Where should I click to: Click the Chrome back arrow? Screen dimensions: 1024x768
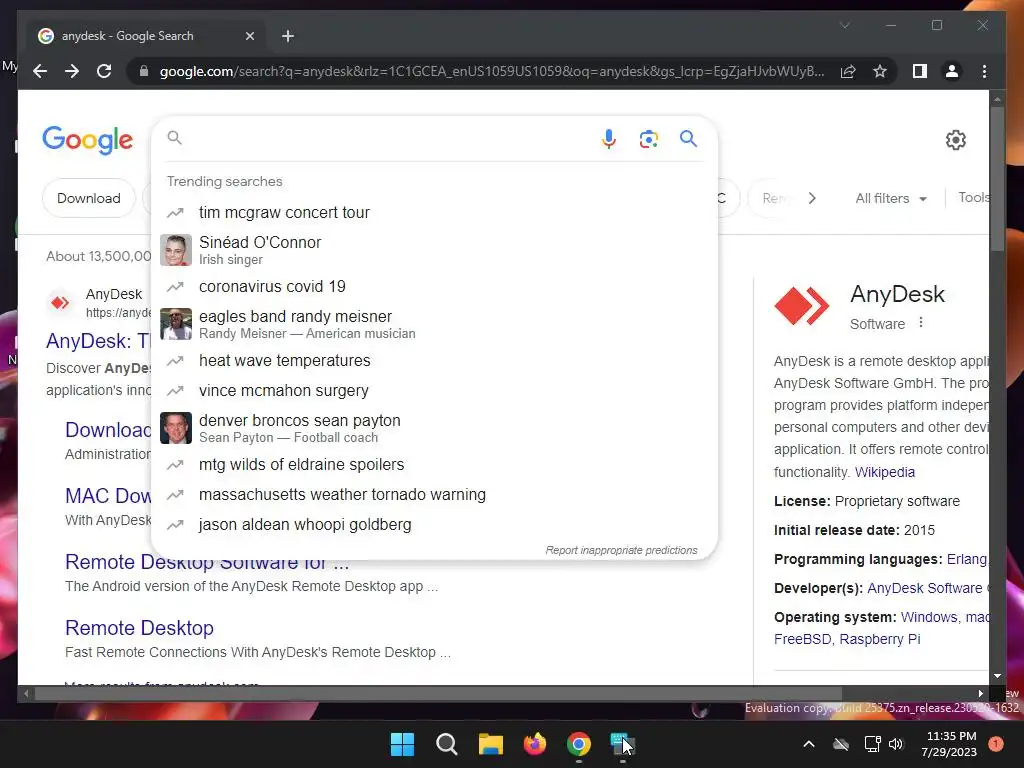coord(40,71)
